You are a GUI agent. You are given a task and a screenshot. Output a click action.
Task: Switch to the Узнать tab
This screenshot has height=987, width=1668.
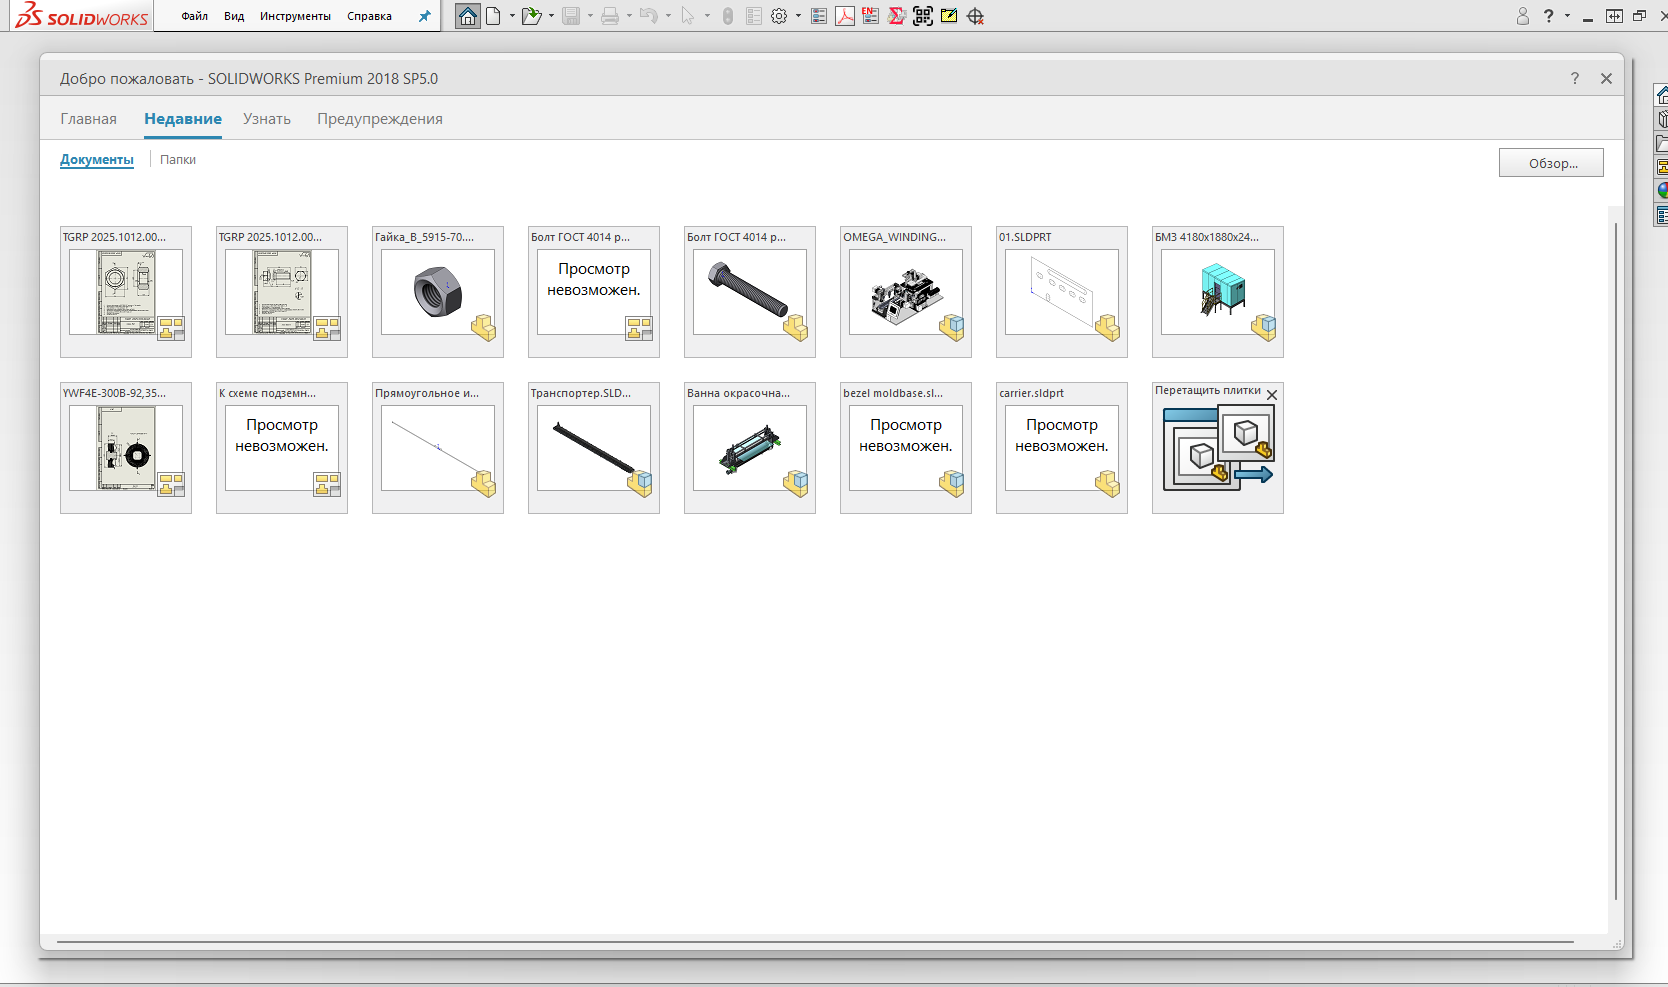(x=267, y=119)
